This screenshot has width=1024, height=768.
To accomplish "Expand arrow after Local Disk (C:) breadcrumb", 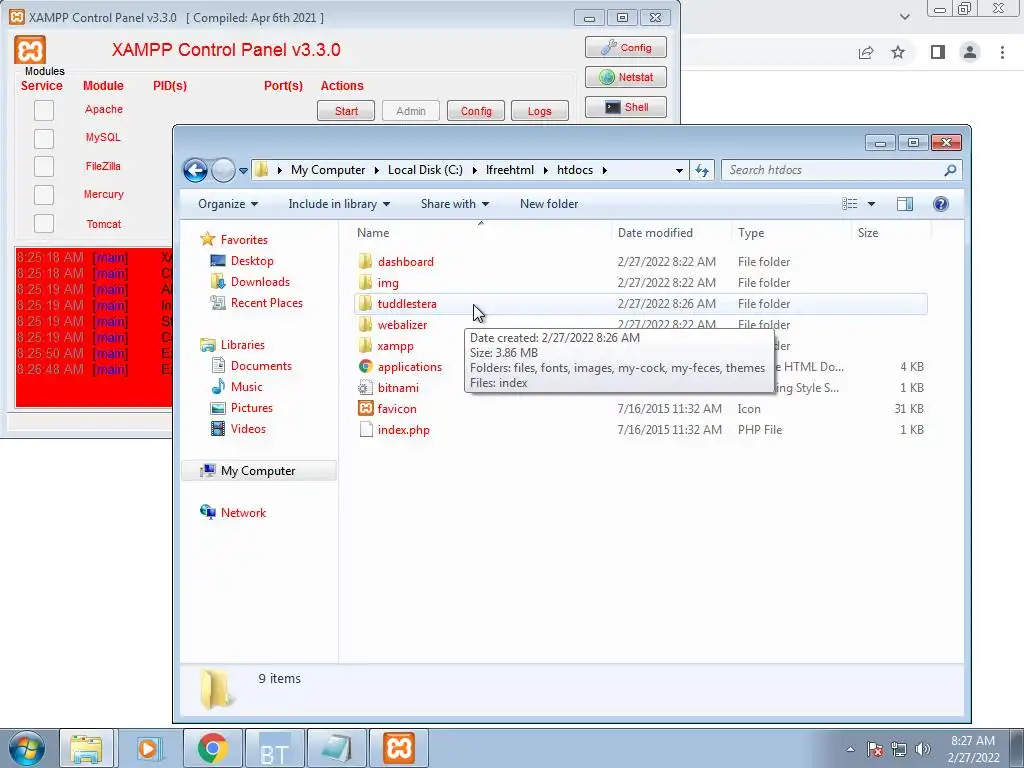I will click(x=475, y=170).
